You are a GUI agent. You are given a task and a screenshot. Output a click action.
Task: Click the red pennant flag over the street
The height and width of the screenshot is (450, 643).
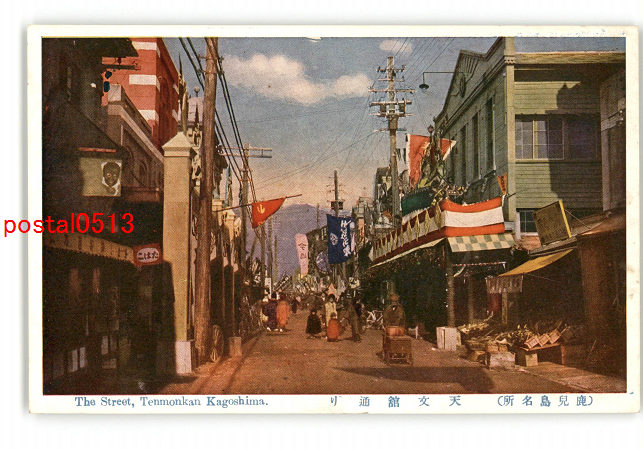point(265,209)
